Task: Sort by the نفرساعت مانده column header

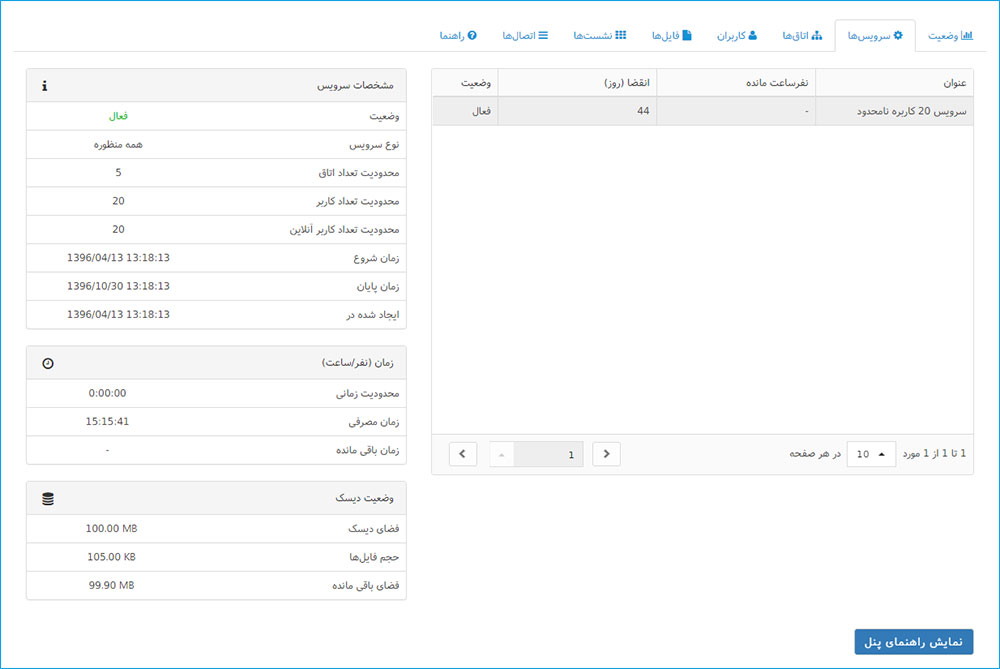Action: [736, 83]
